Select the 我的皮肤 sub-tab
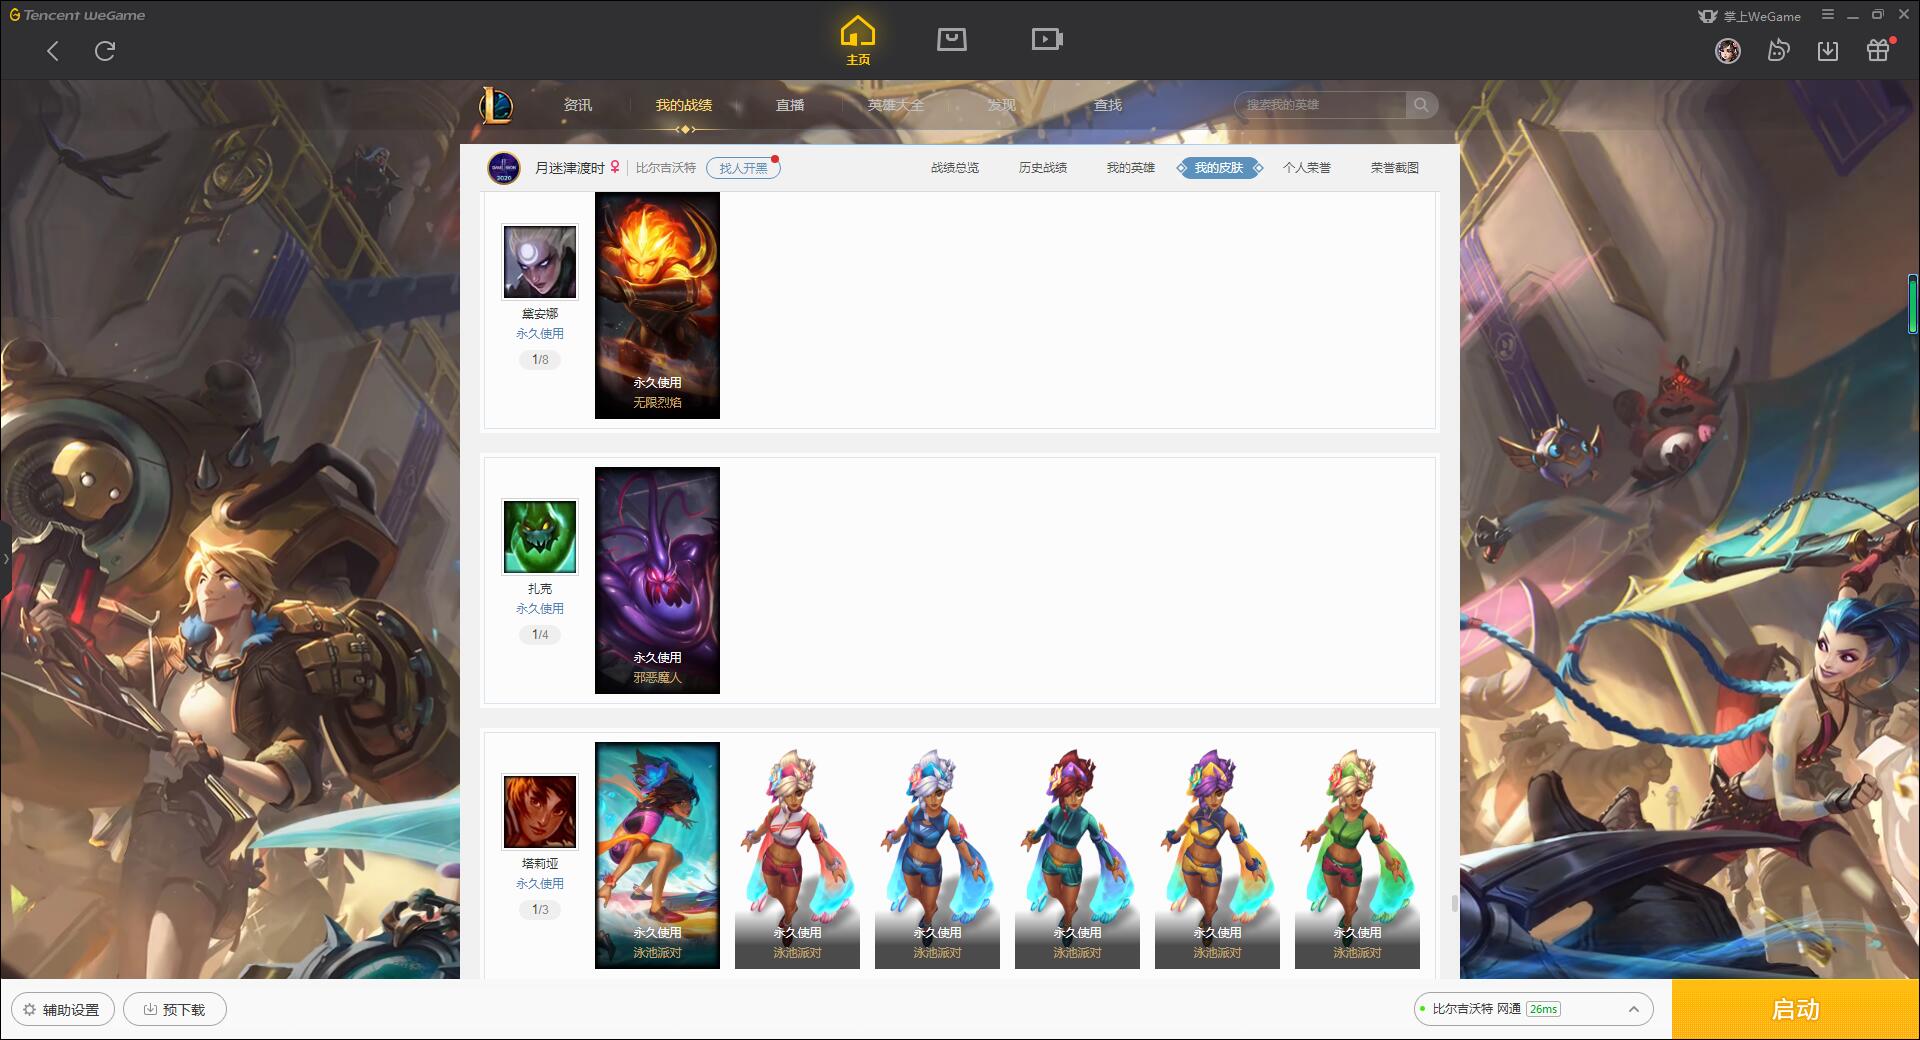The height and width of the screenshot is (1040, 1920). (1219, 168)
